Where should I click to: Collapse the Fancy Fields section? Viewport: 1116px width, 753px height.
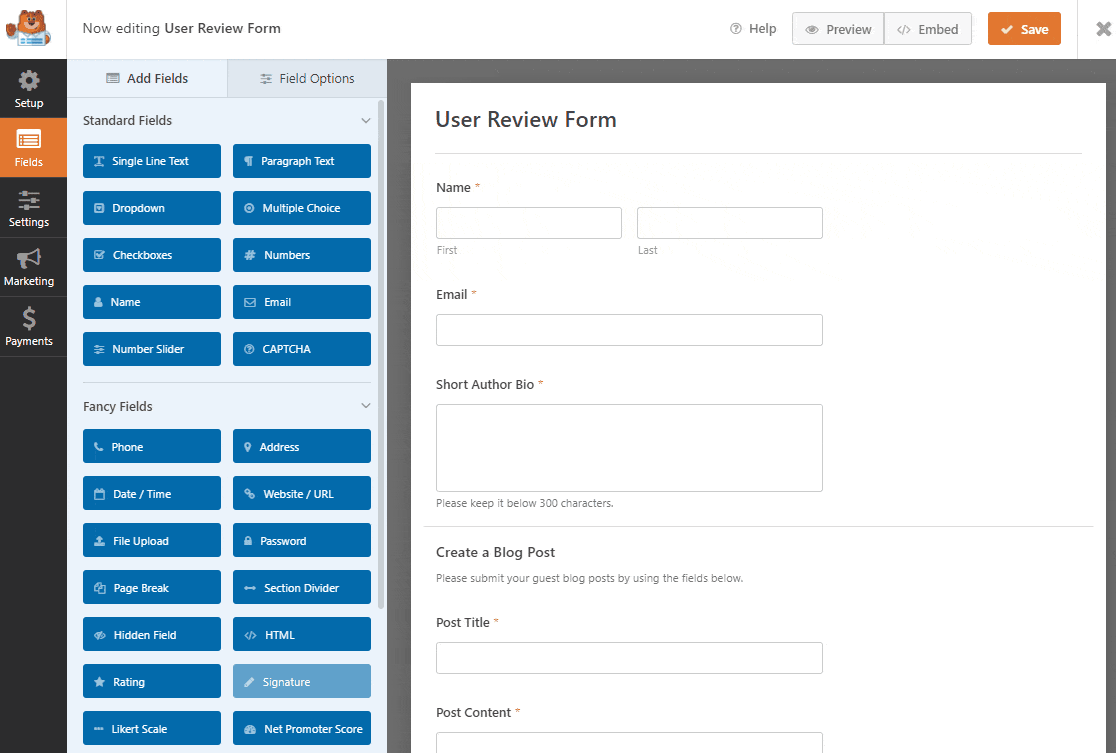[365, 407]
